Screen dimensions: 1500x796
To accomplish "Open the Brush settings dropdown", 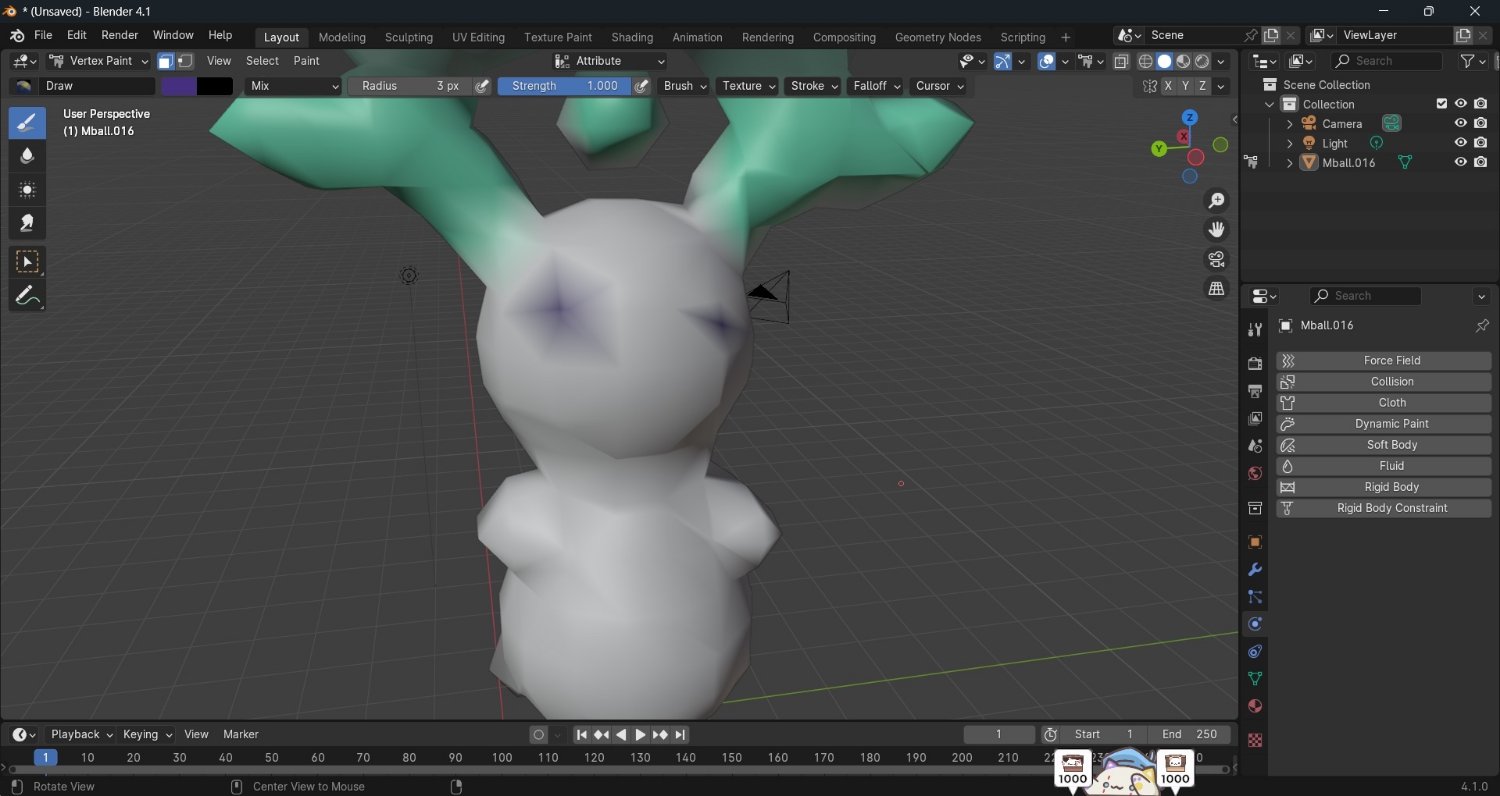I will 685,86.
